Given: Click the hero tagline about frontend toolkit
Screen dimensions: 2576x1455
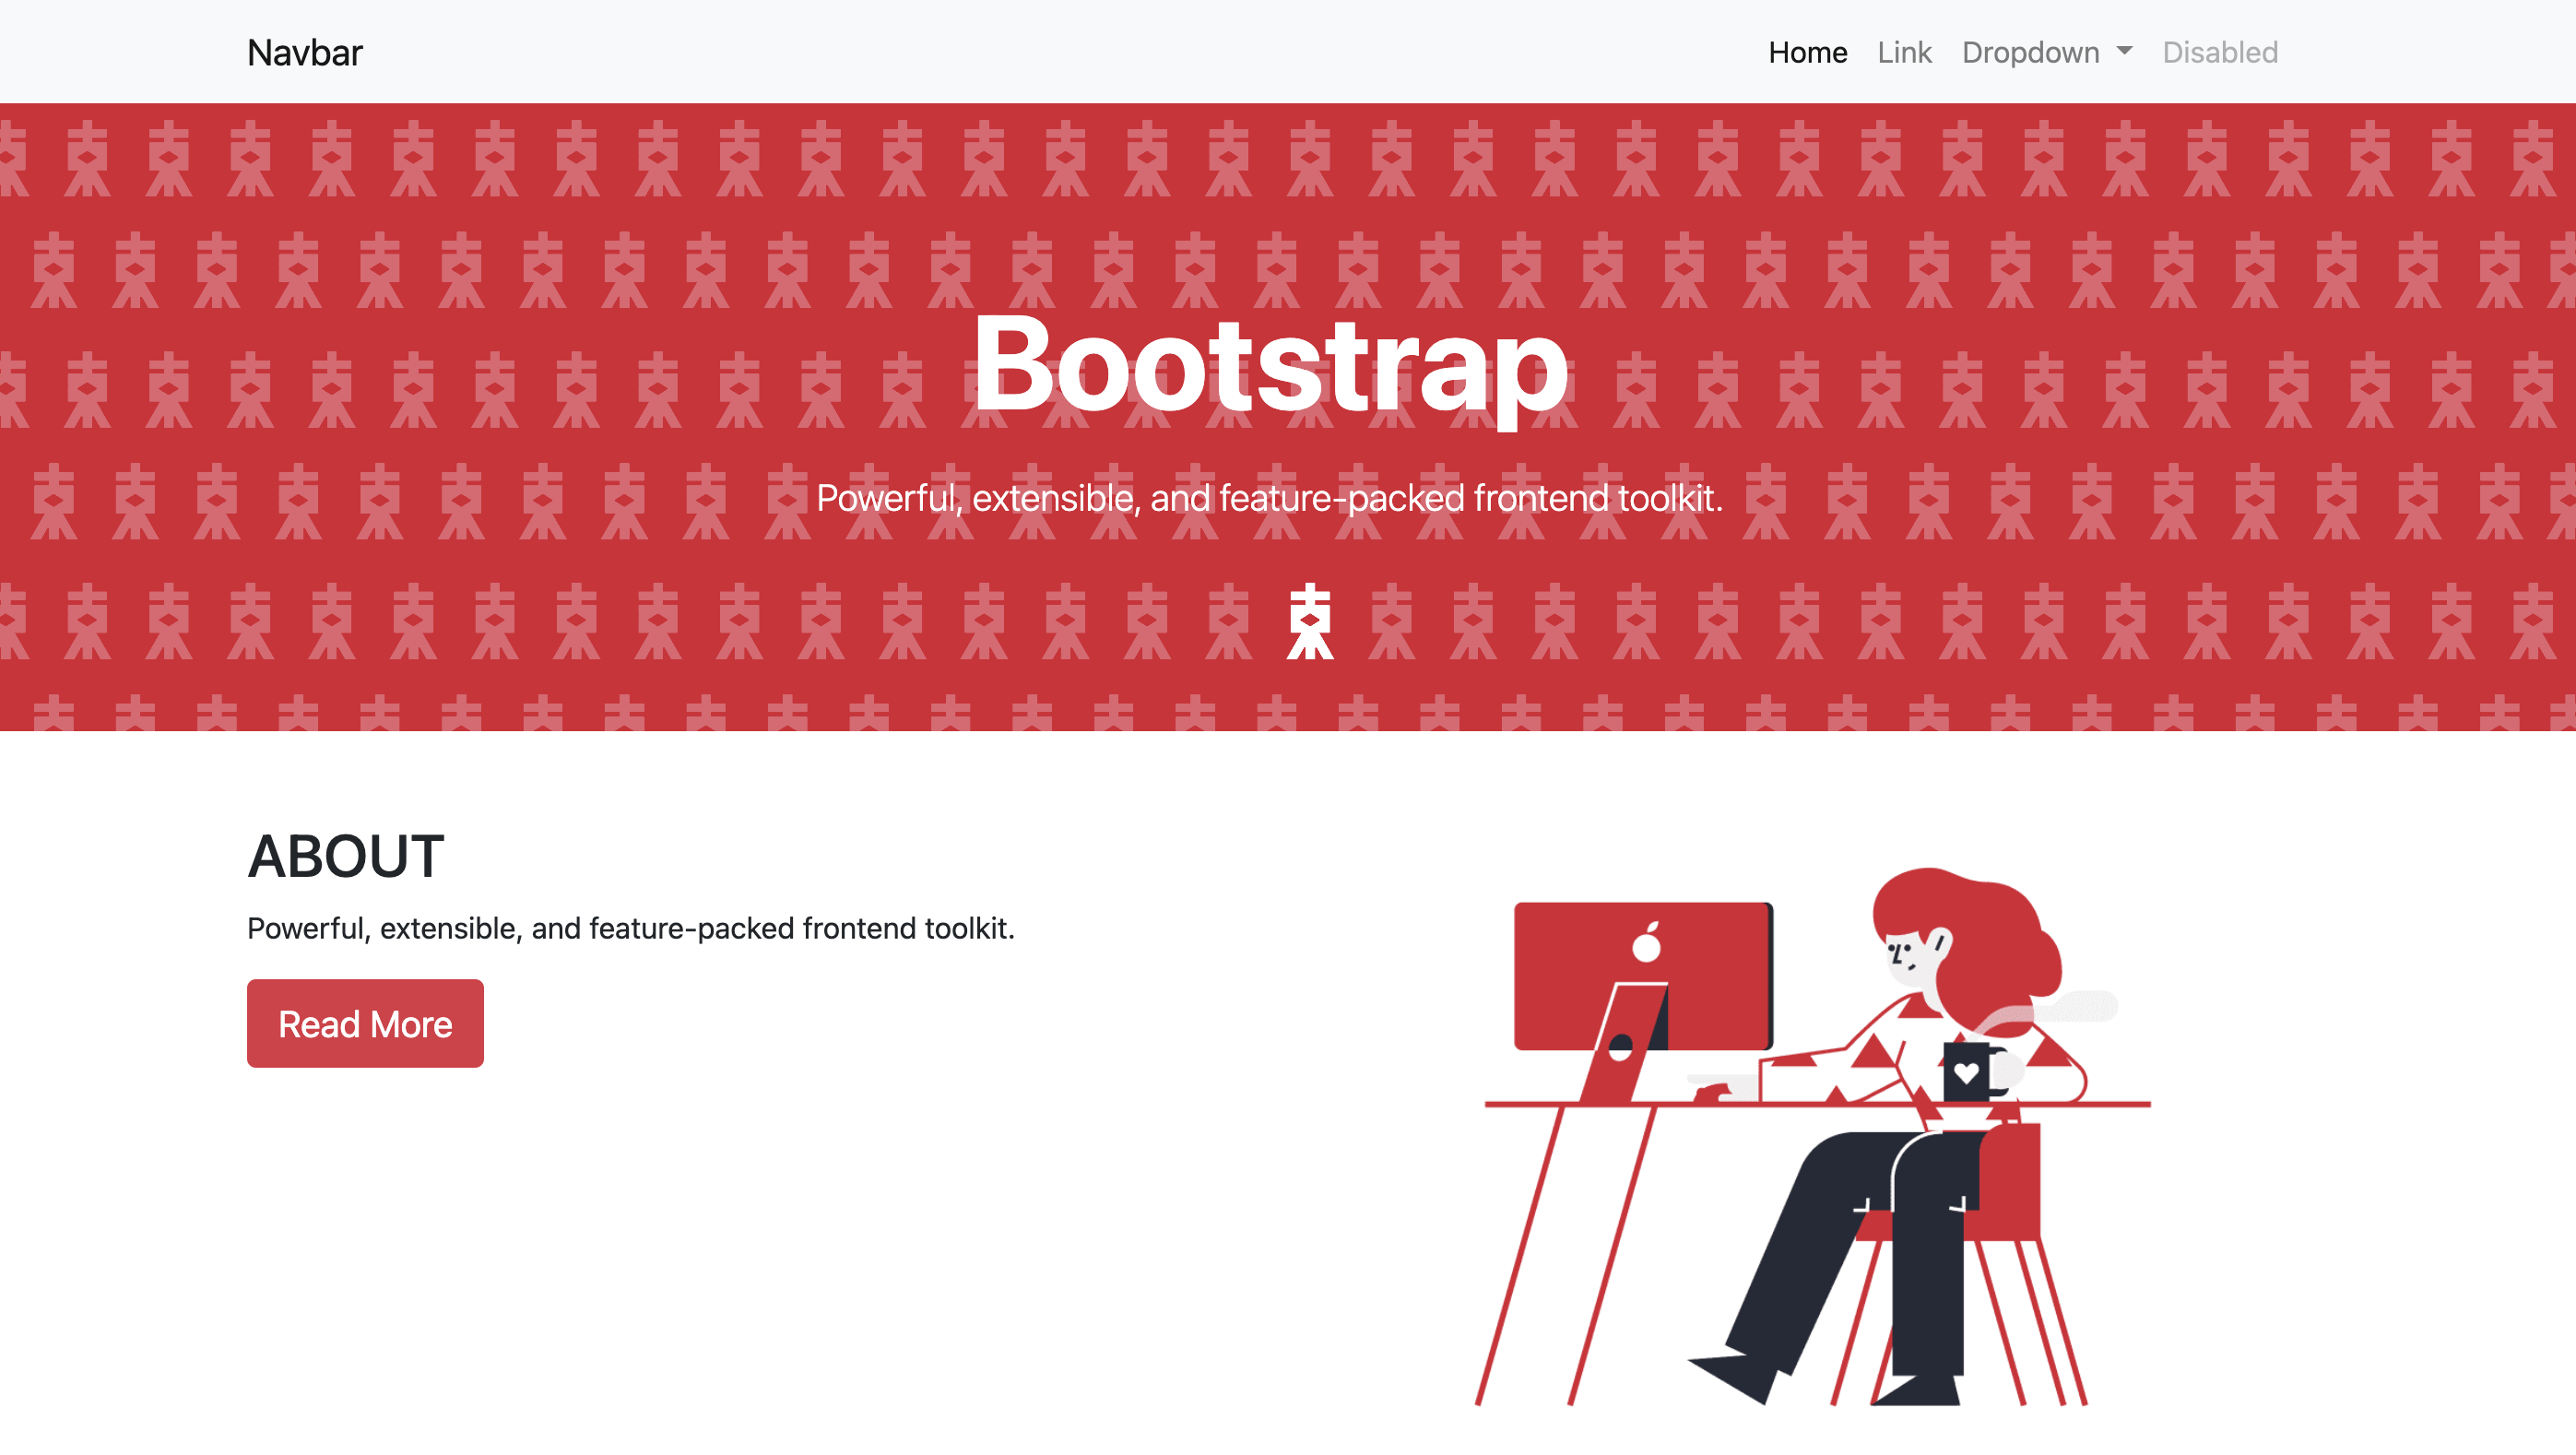Looking at the screenshot, I should pyautogui.click(x=1269, y=498).
